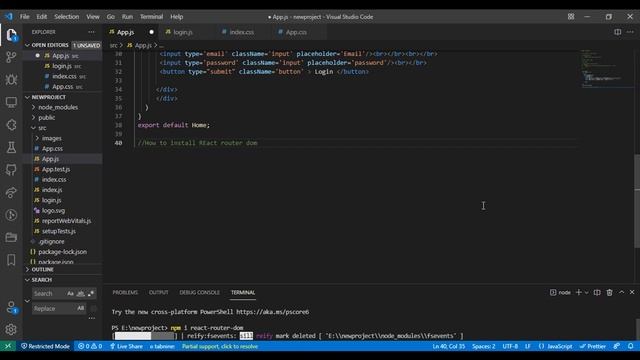This screenshot has height=360, width=640.
Task: Collapse the src folder
Action: (33, 128)
